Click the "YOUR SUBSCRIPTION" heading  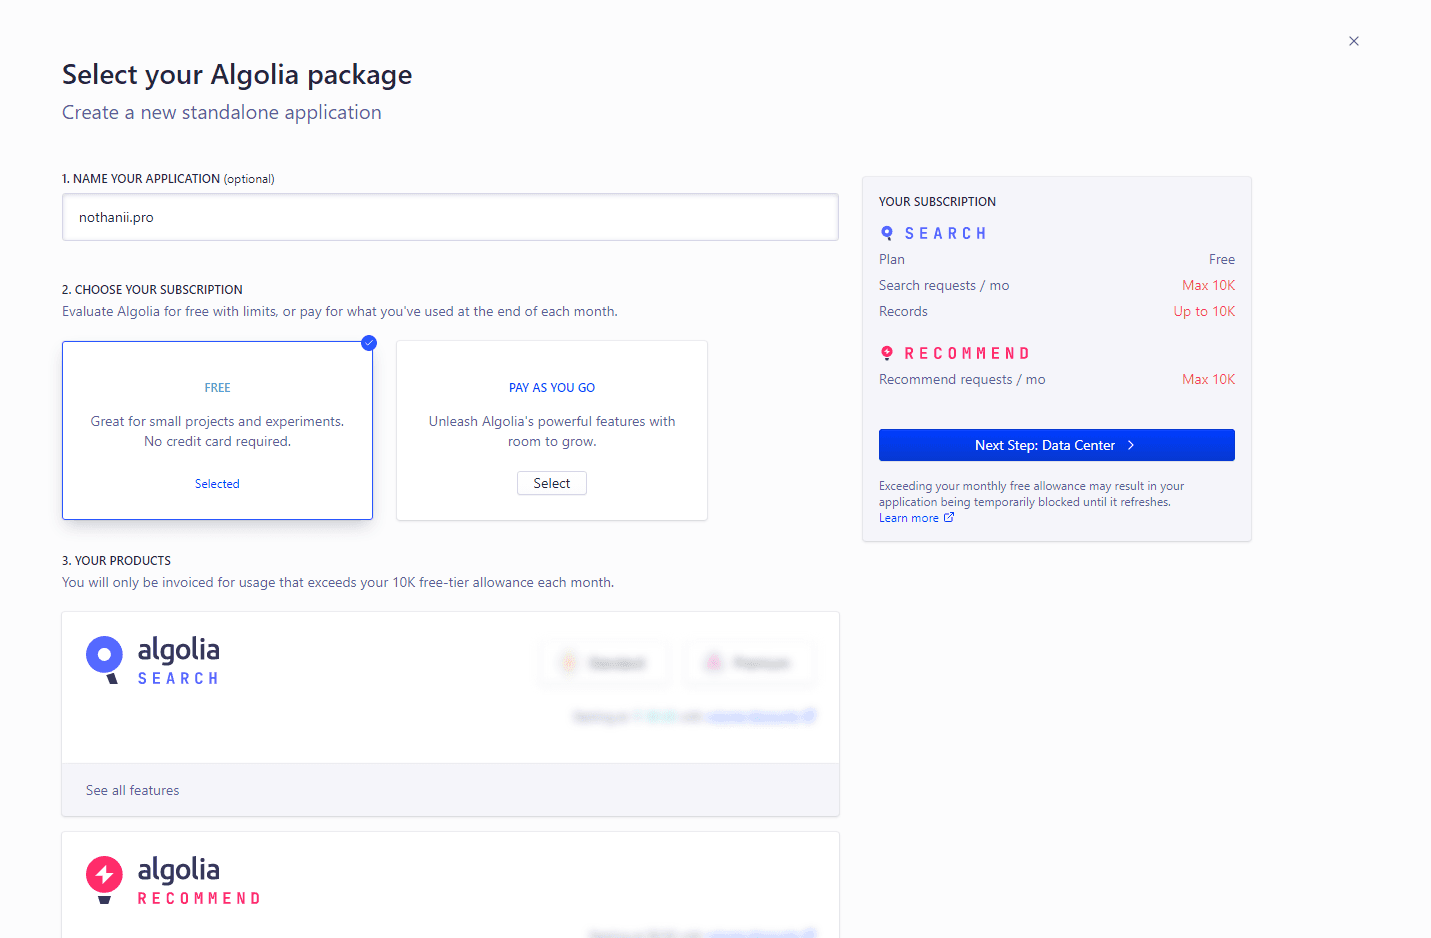pyautogui.click(x=937, y=202)
